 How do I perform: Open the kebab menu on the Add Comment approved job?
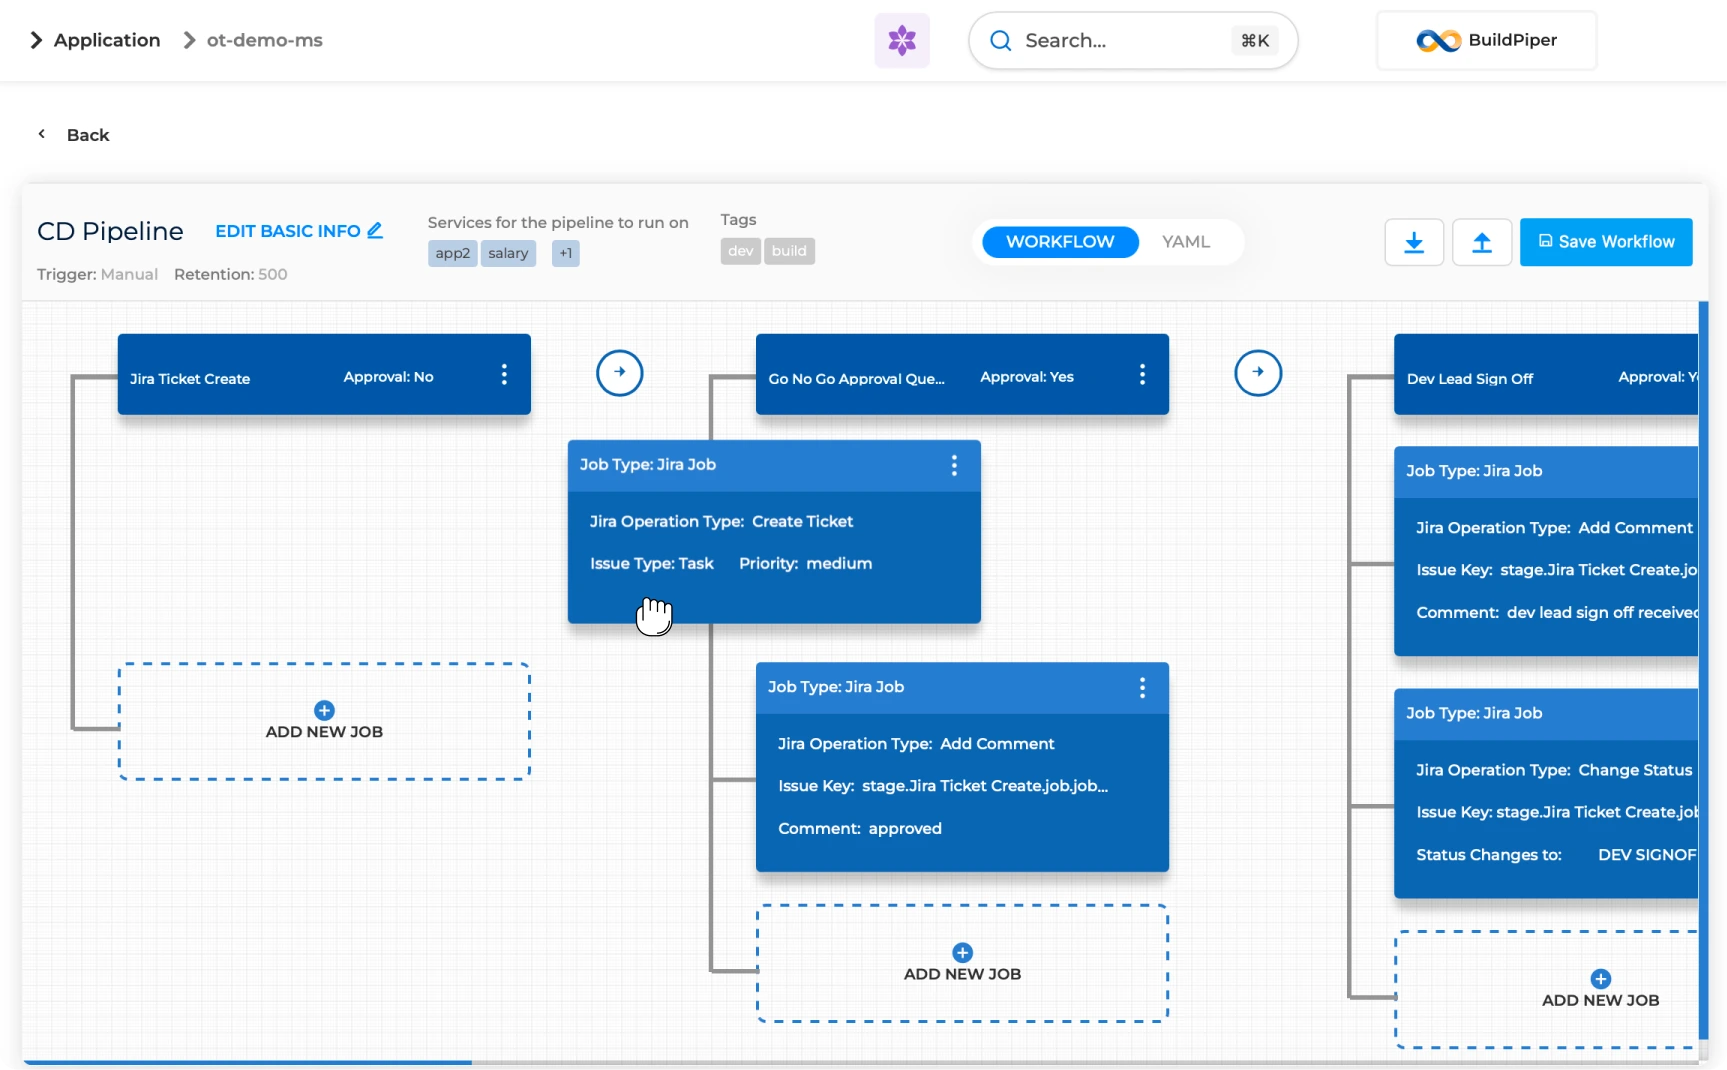coord(1142,687)
